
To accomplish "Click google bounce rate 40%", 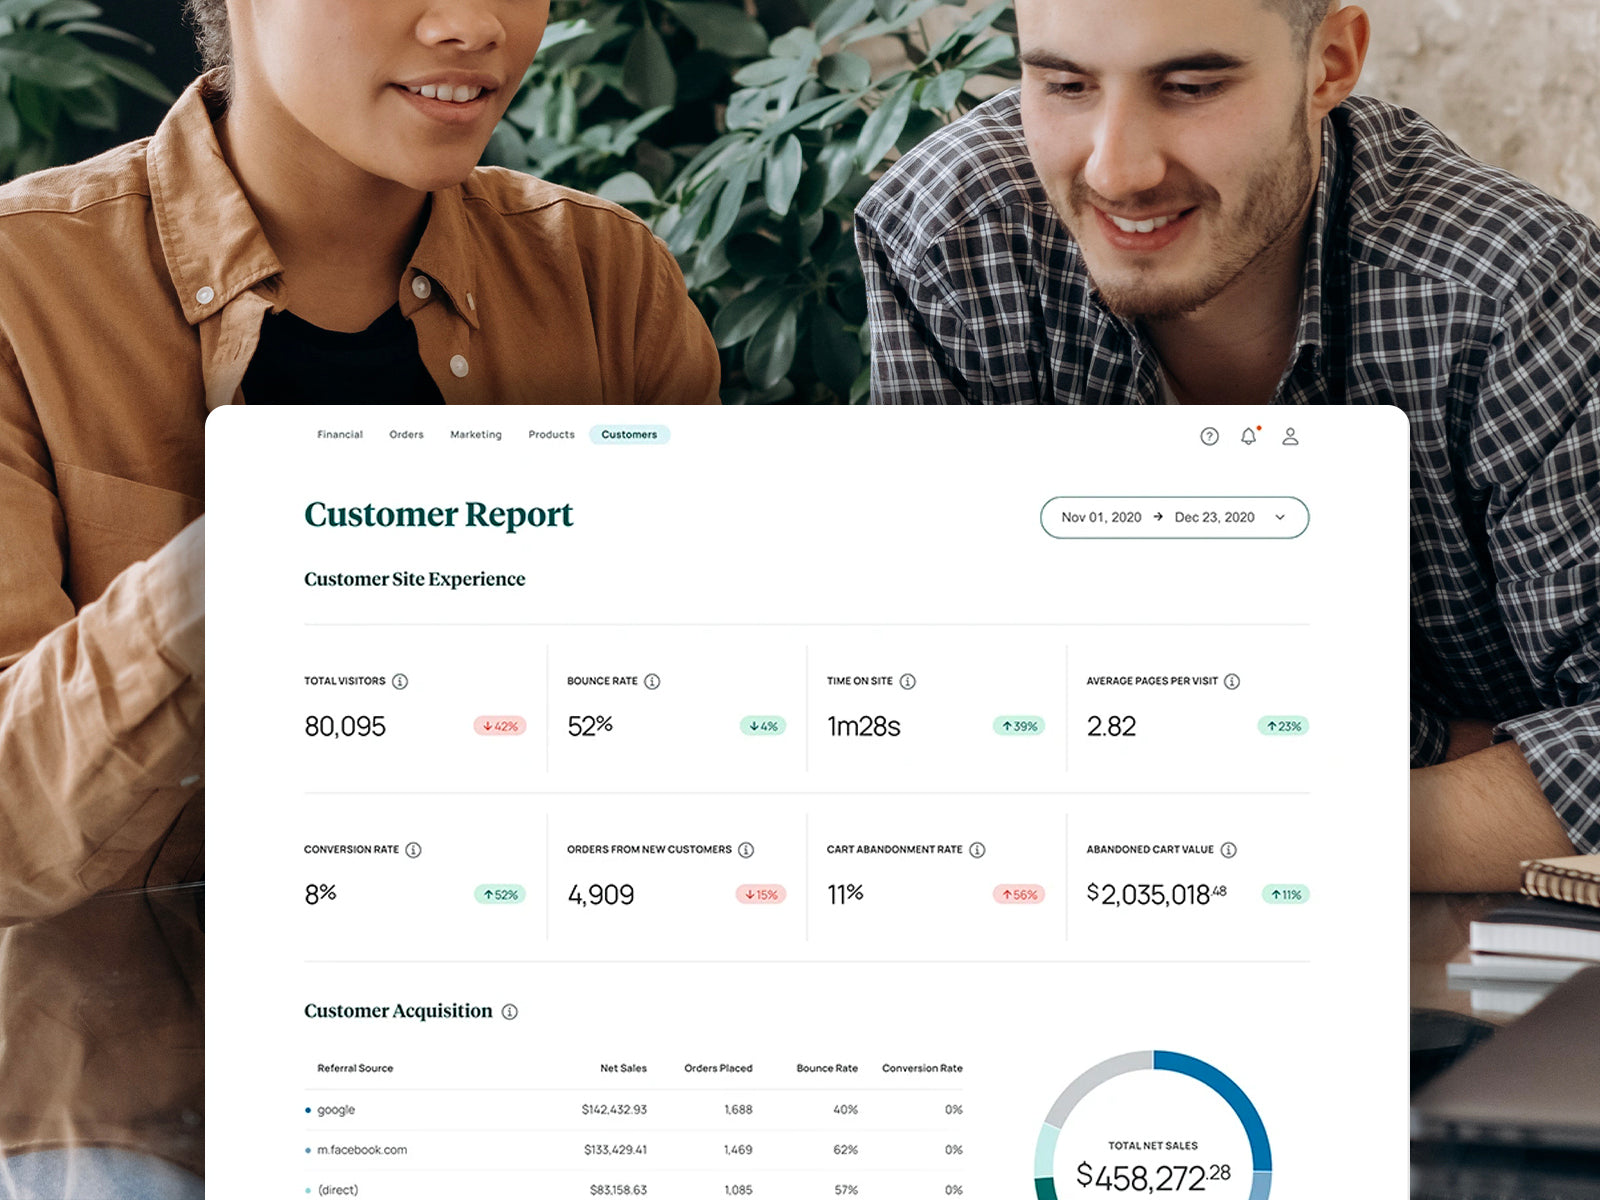I will pos(845,1110).
